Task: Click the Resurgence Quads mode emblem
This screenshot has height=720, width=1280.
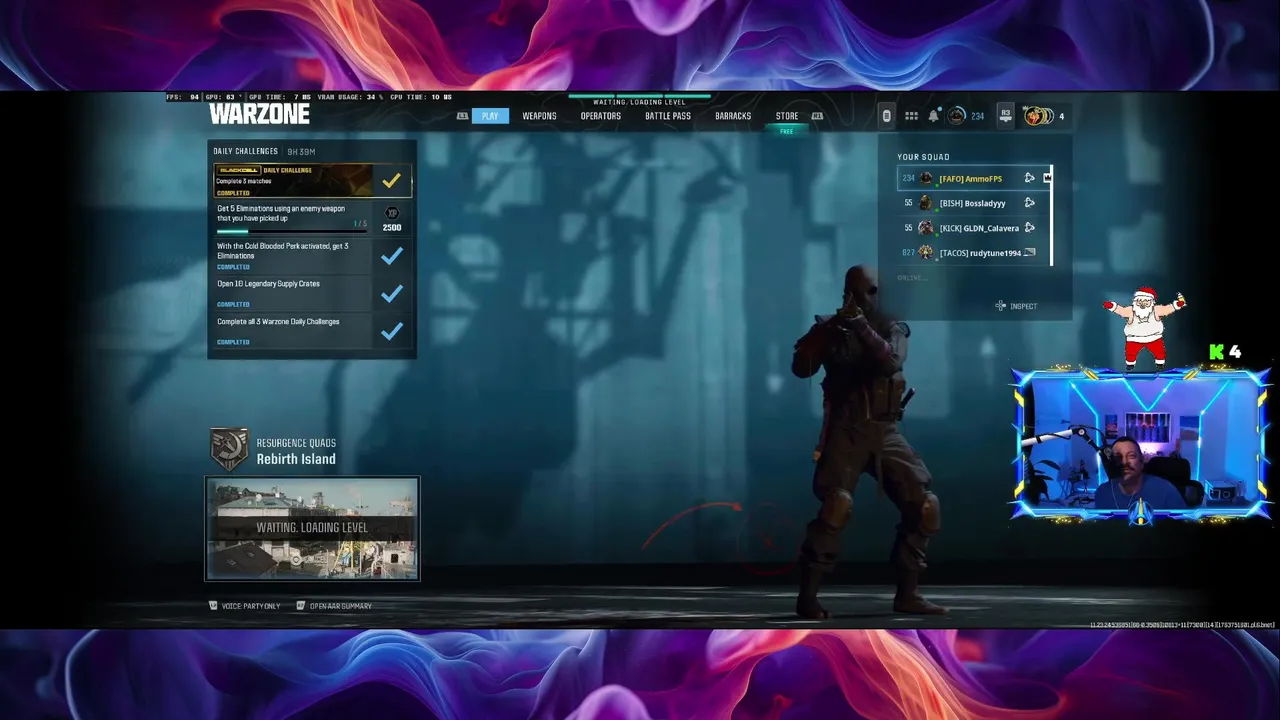Action: pyautogui.click(x=229, y=449)
